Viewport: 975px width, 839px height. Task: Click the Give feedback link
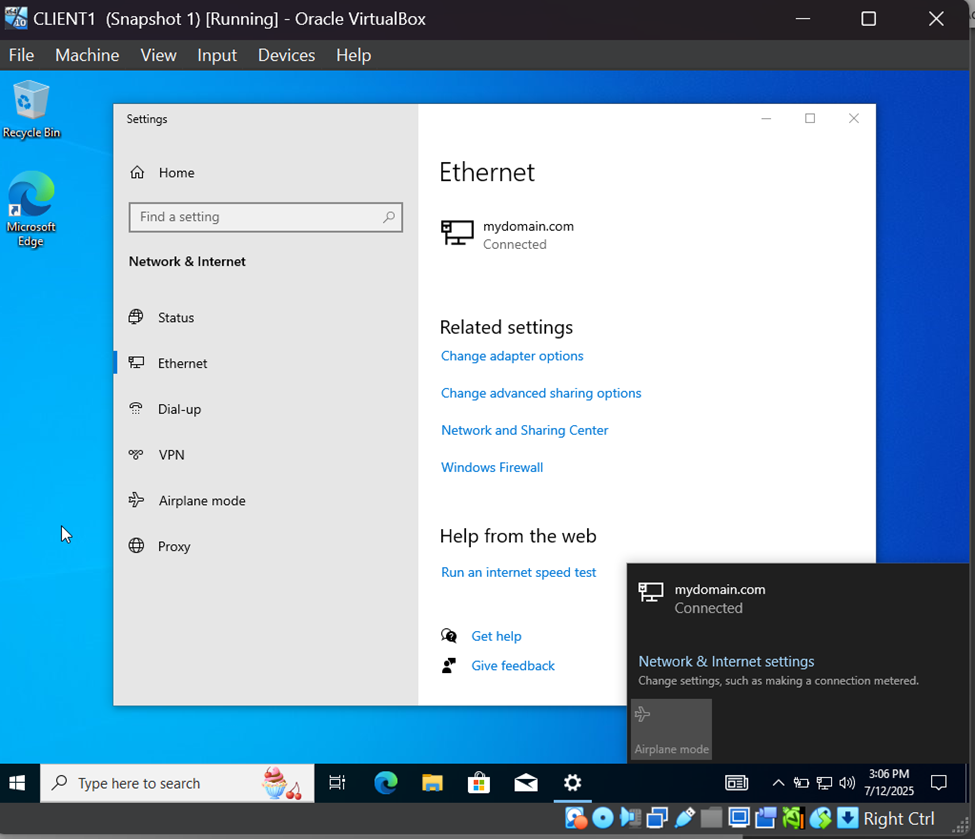click(x=512, y=666)
